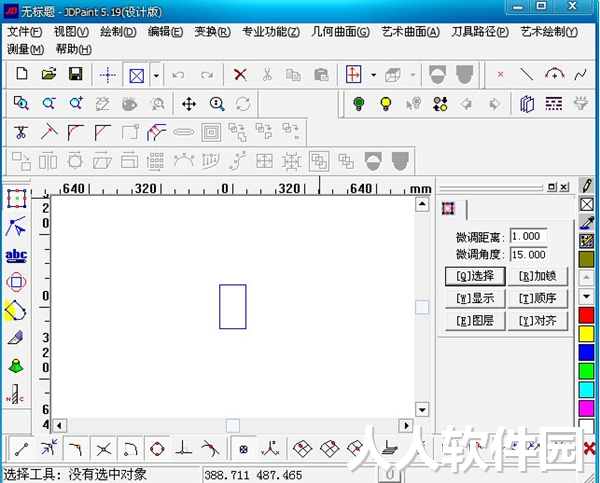Viewport: 600px width, 483px height.
Task: Open the 绘制(D) menu
Action: (x=118, y=32)
